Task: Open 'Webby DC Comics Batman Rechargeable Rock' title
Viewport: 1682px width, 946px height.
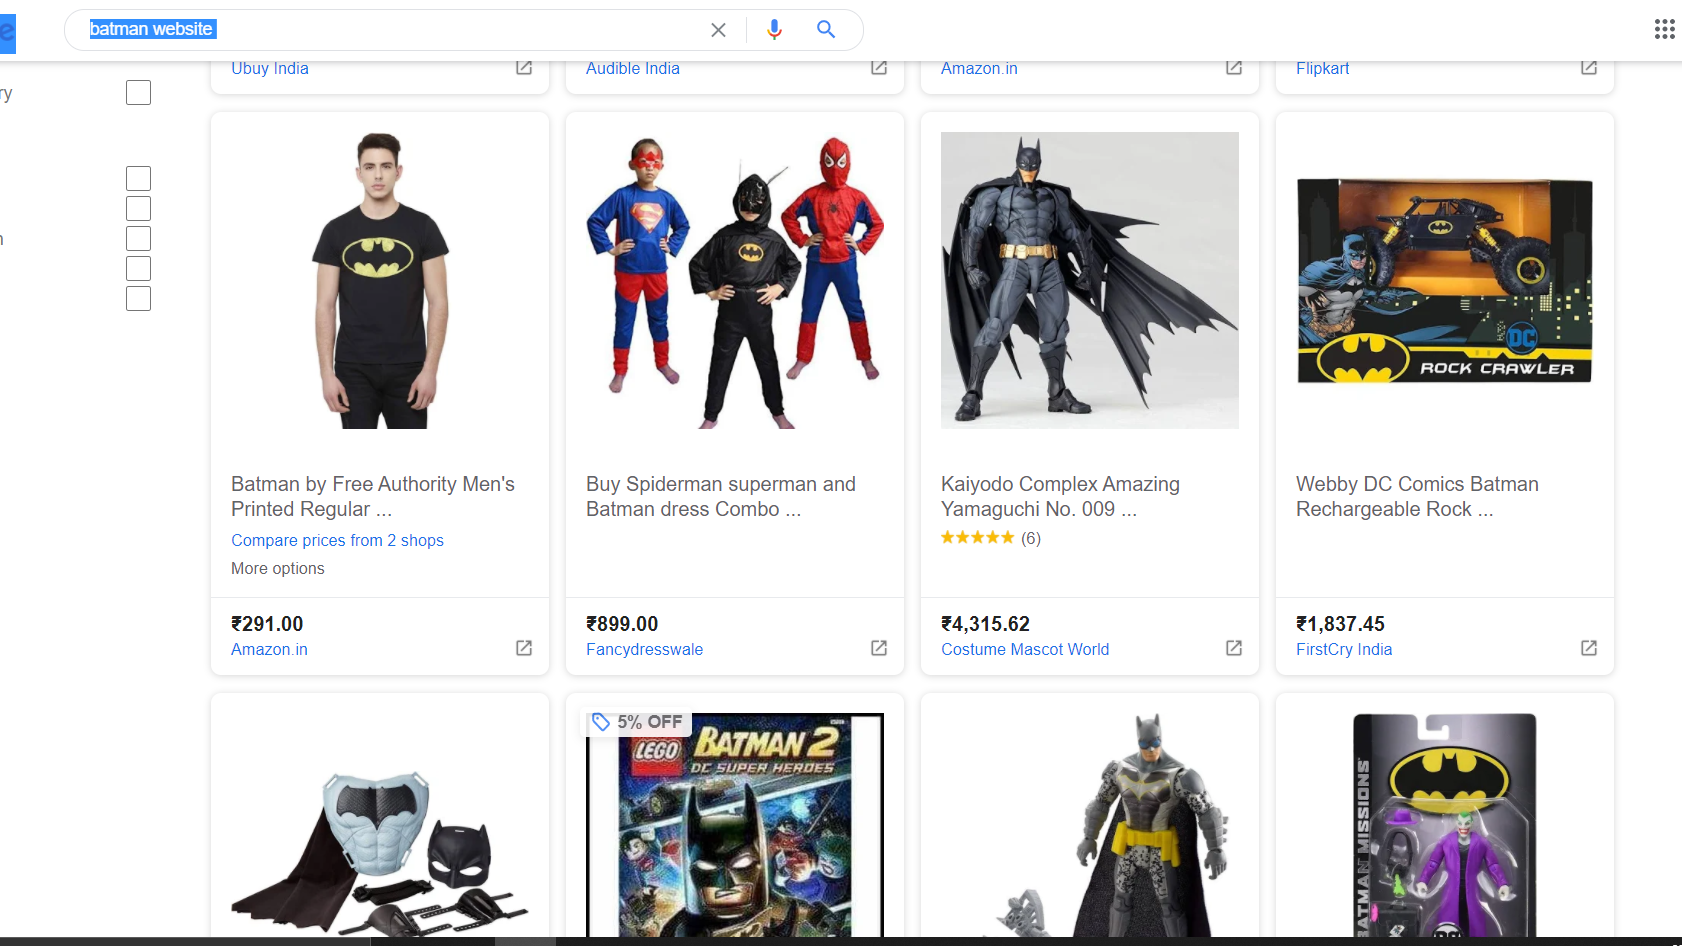Action: [x=1417, y=496]
